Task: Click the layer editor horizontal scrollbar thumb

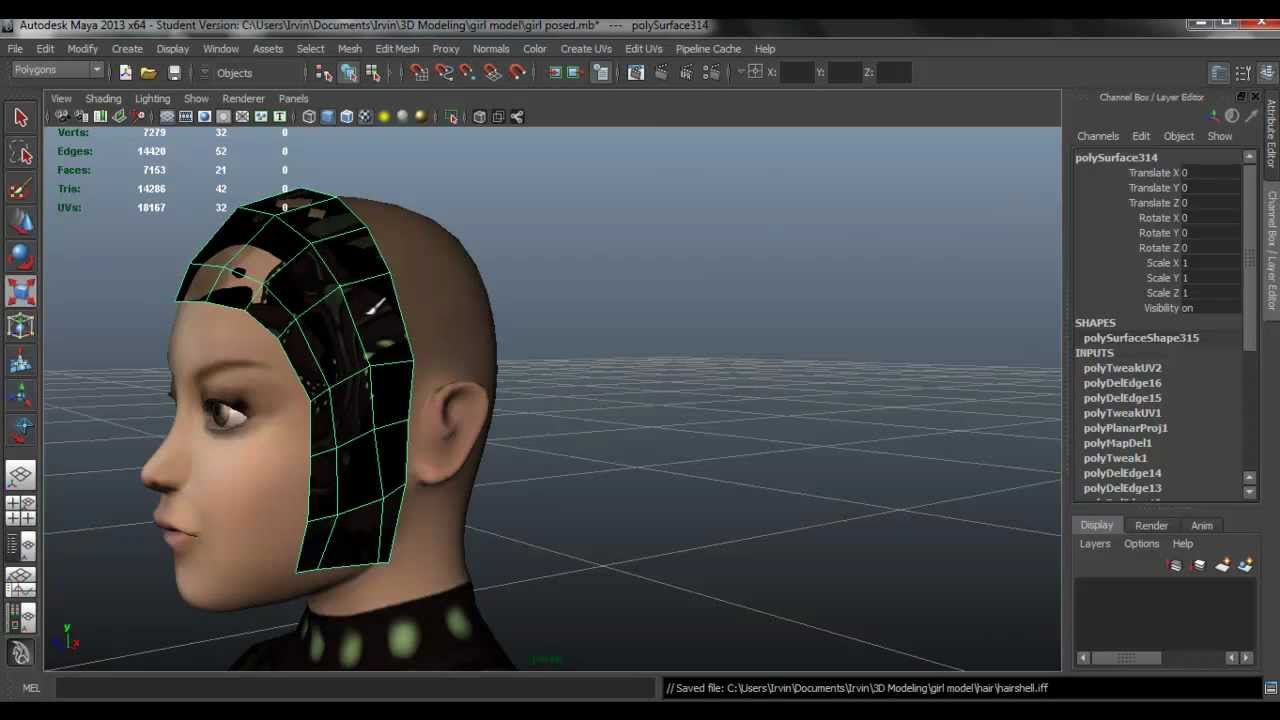Action: click(1126, 658)
